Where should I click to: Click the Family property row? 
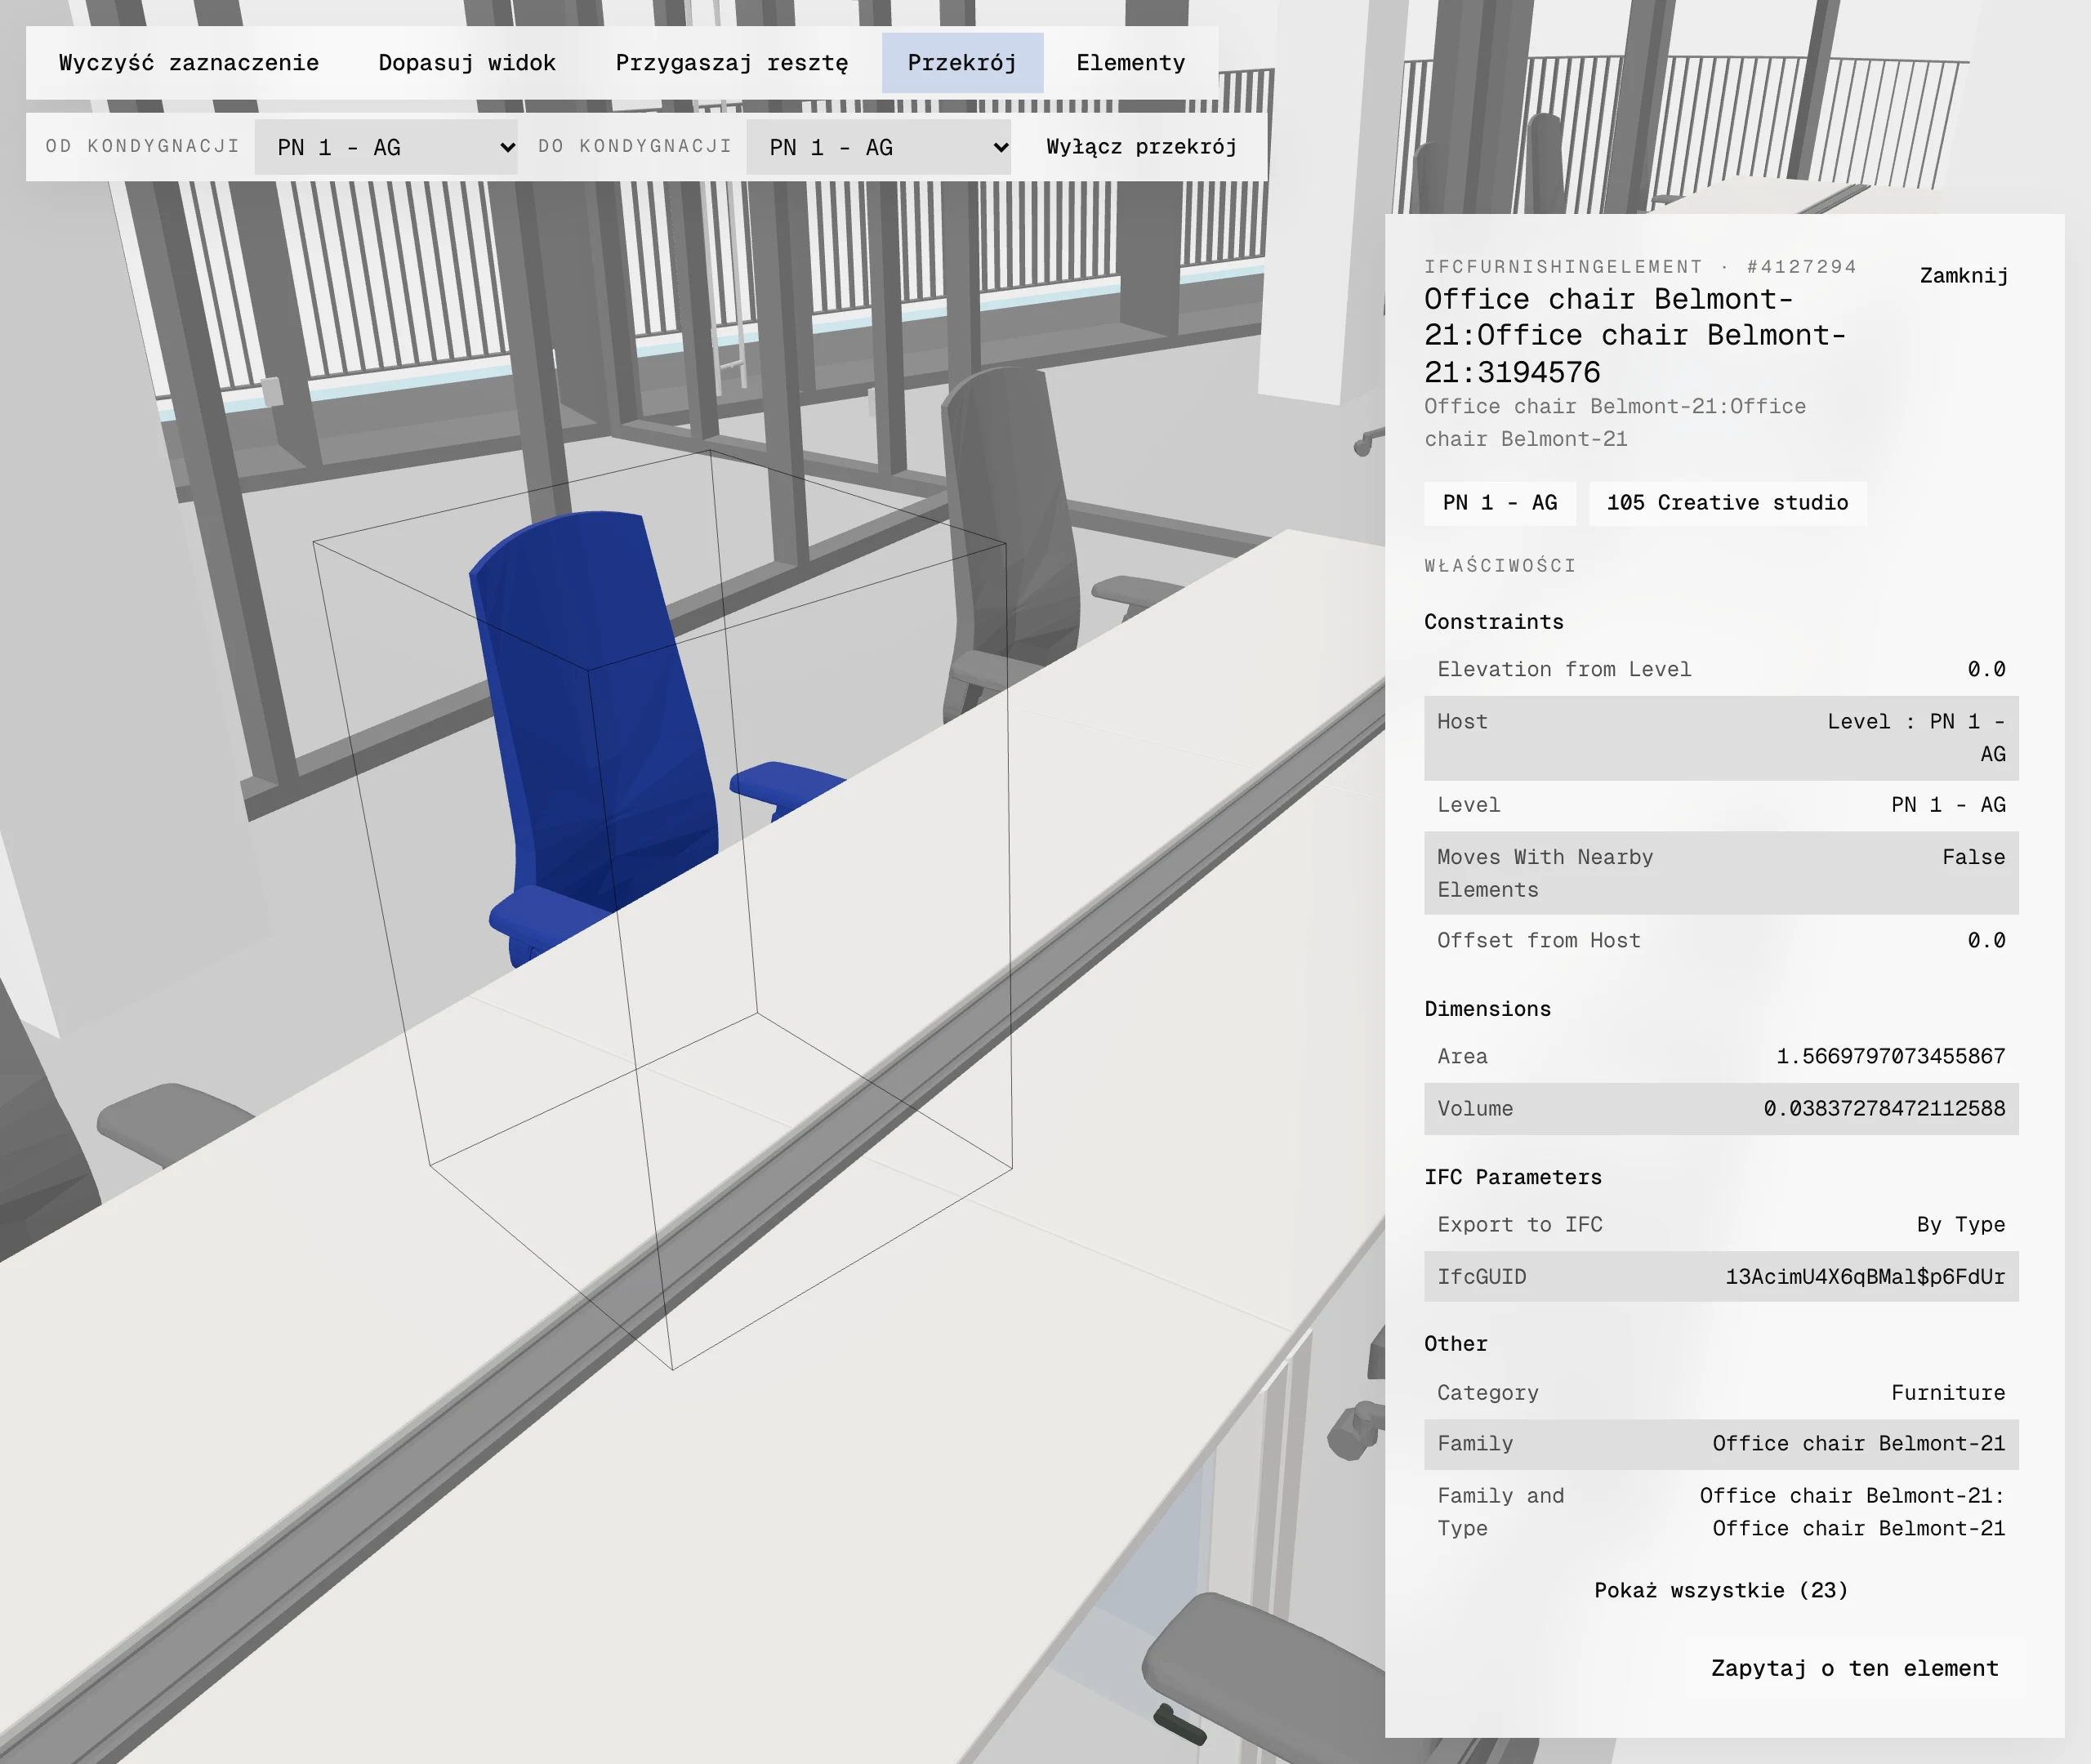(x=1721, y=1444)
